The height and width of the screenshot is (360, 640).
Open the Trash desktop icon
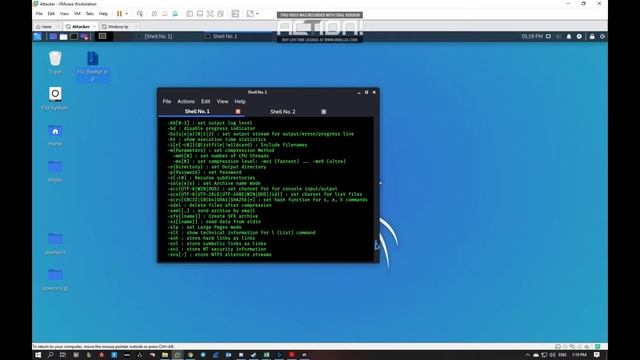[x=55, y=62]
